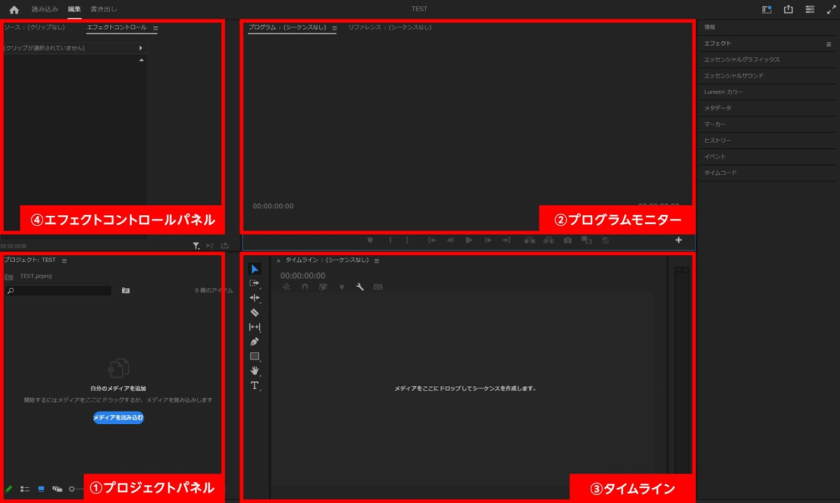The image size is (840, 503).
Task: Click the メディアを読み込む button
Action: coord(118,417)
